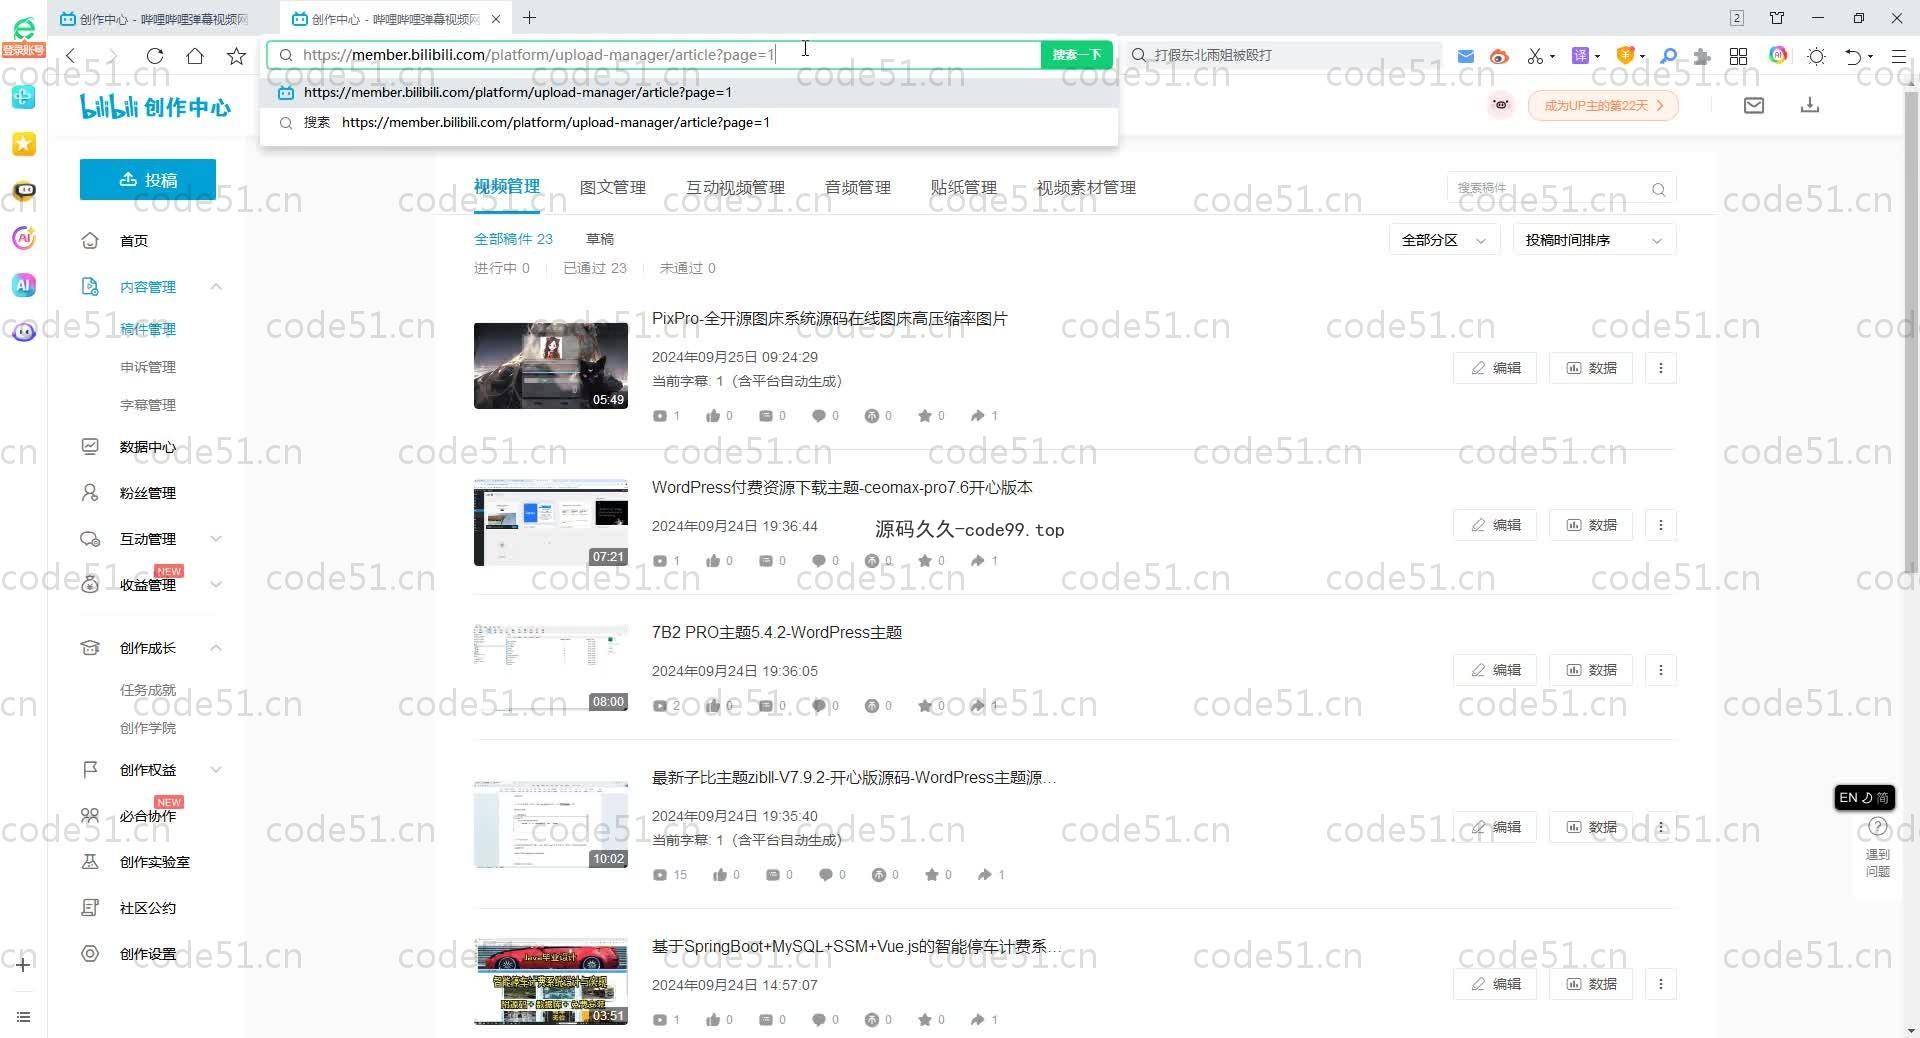The image size is (1920, 1038).
Task: Click the 投稿 upload button
Action: tap(148, 179)
